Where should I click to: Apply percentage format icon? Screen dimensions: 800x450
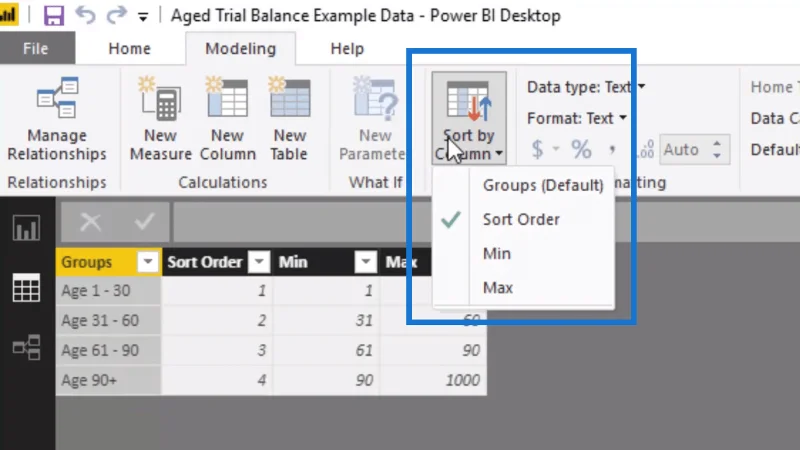click(x=581, y=149)
